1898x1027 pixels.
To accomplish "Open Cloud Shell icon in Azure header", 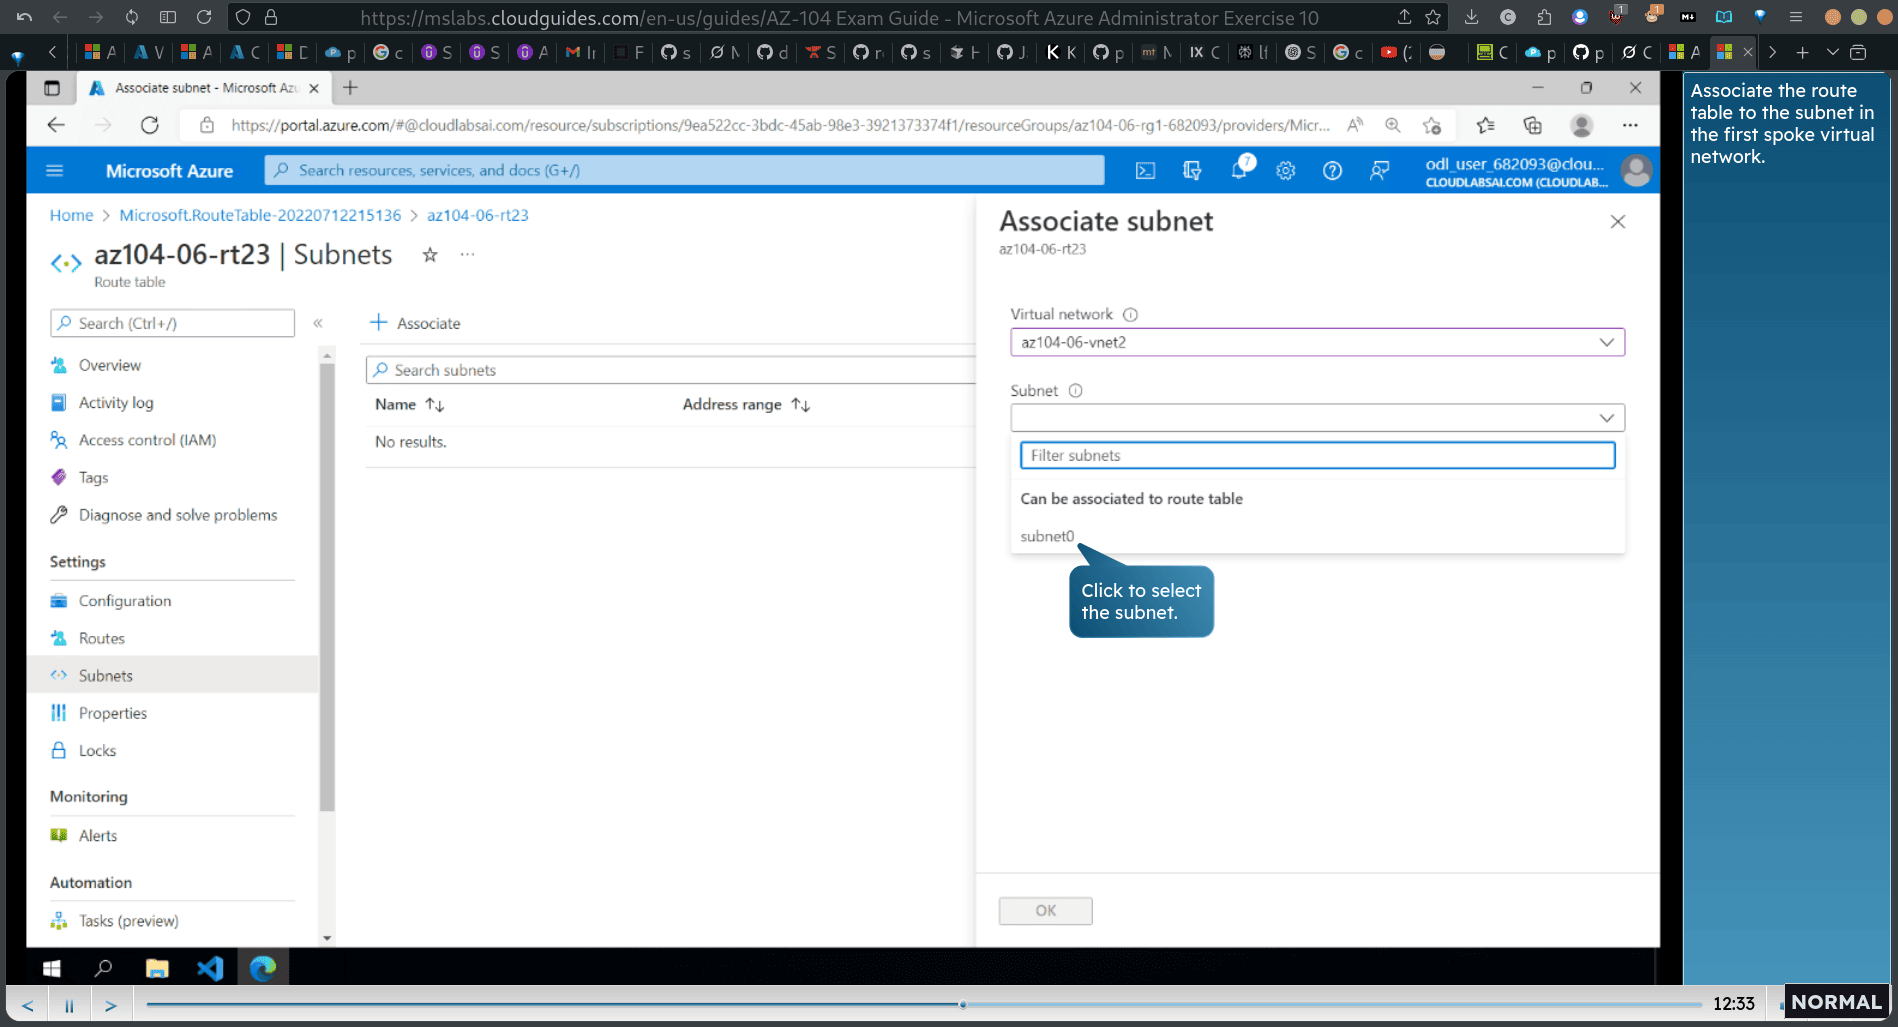I will tap(1145, 171).
